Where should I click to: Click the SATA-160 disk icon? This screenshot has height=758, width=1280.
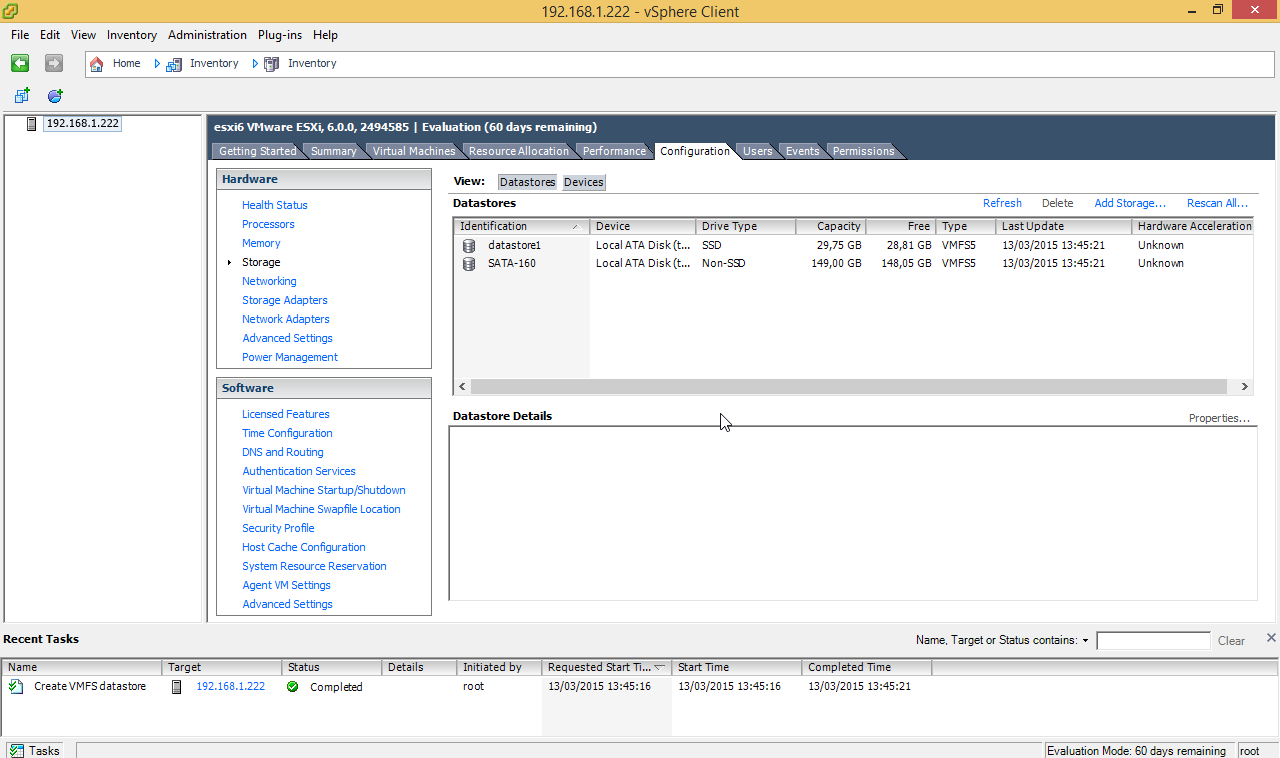[x=469, y=264]
